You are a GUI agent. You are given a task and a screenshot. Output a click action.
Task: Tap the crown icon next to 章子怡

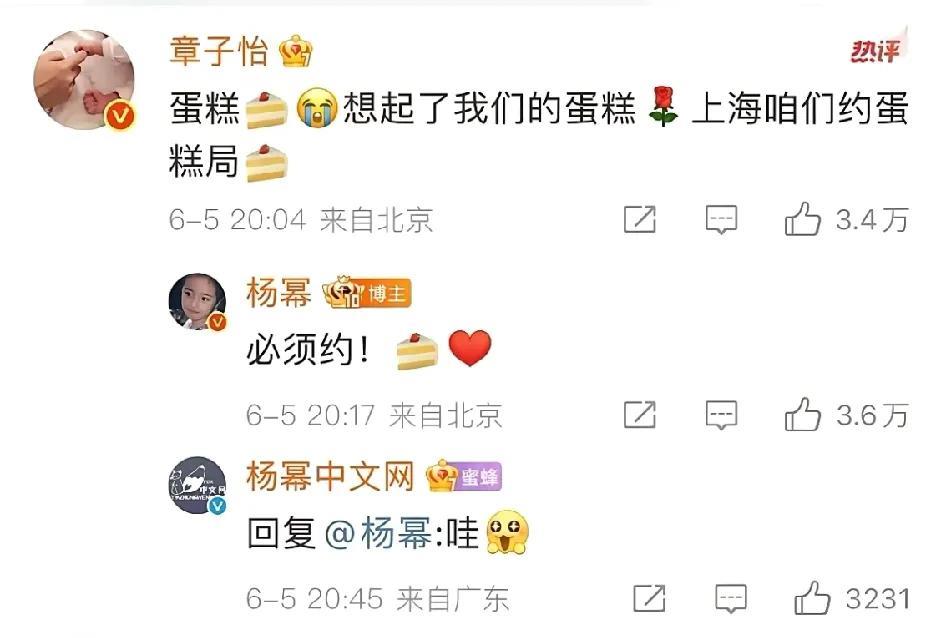[x=296, y=51]
